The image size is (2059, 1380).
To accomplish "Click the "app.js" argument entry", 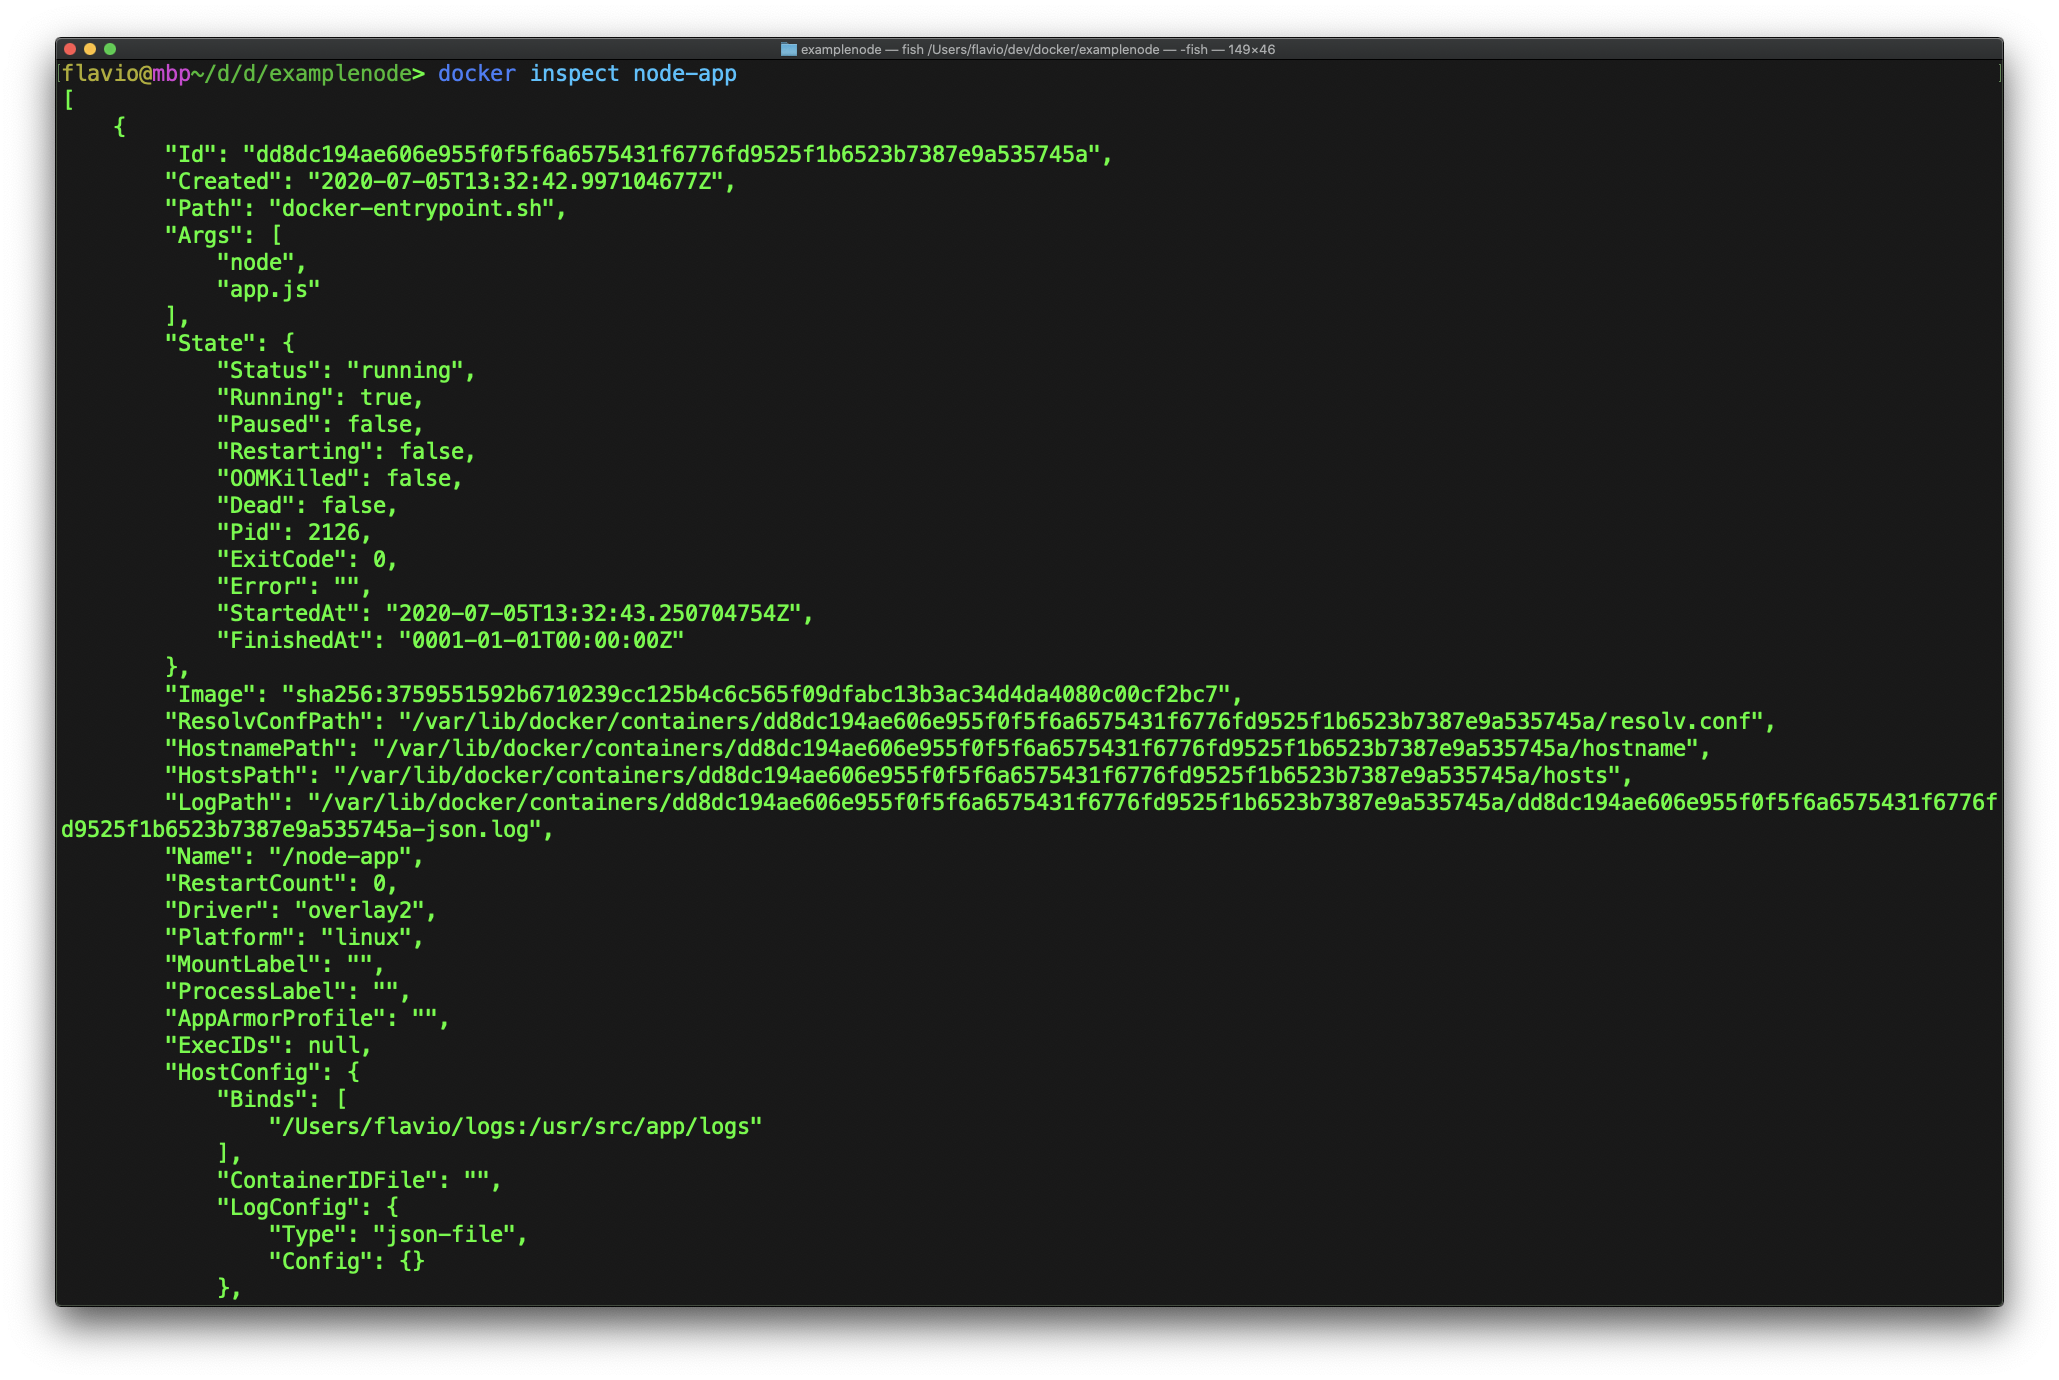I will point(268,289).
